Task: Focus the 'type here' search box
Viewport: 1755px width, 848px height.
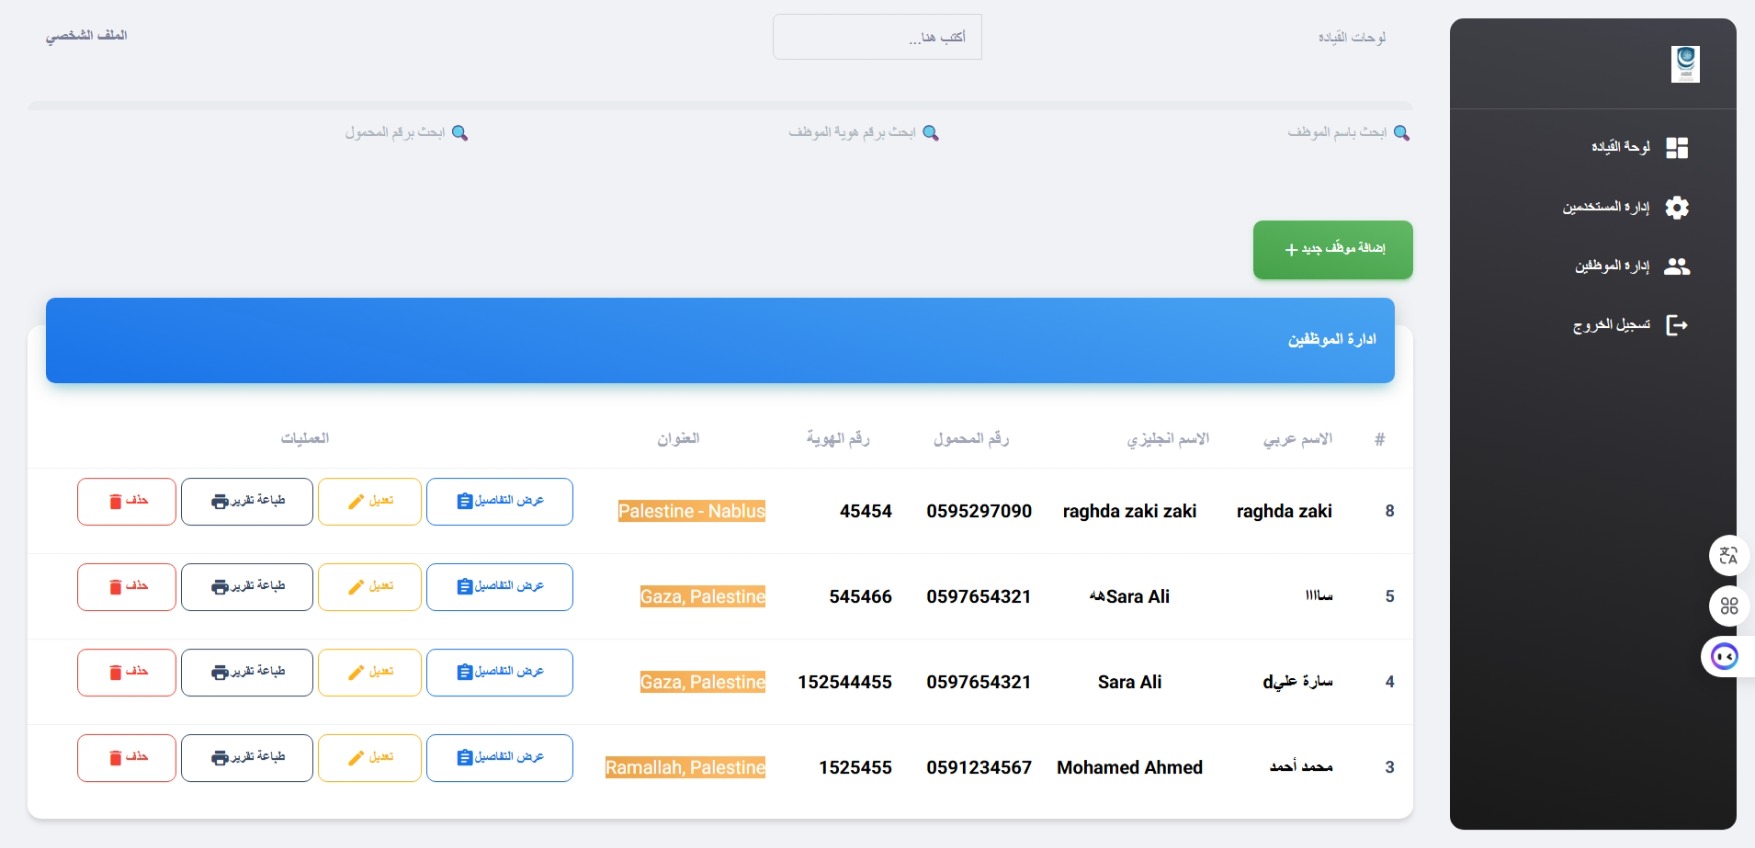Action: (877, 38)
